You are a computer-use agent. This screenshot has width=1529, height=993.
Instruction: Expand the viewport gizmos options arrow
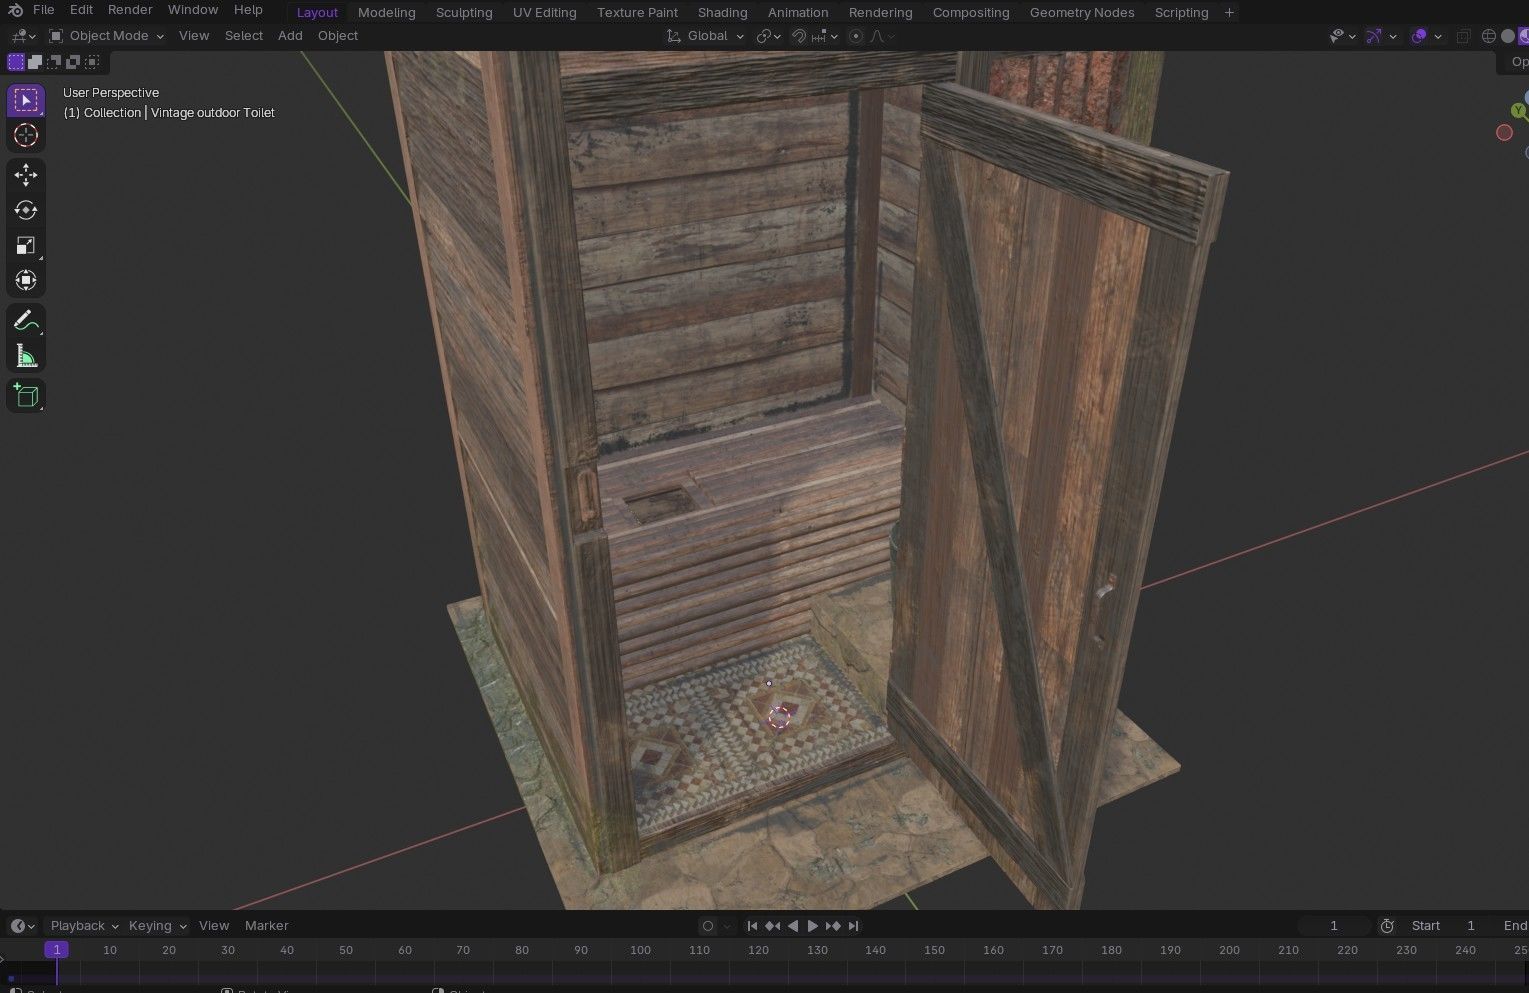tap(1393, 36)
